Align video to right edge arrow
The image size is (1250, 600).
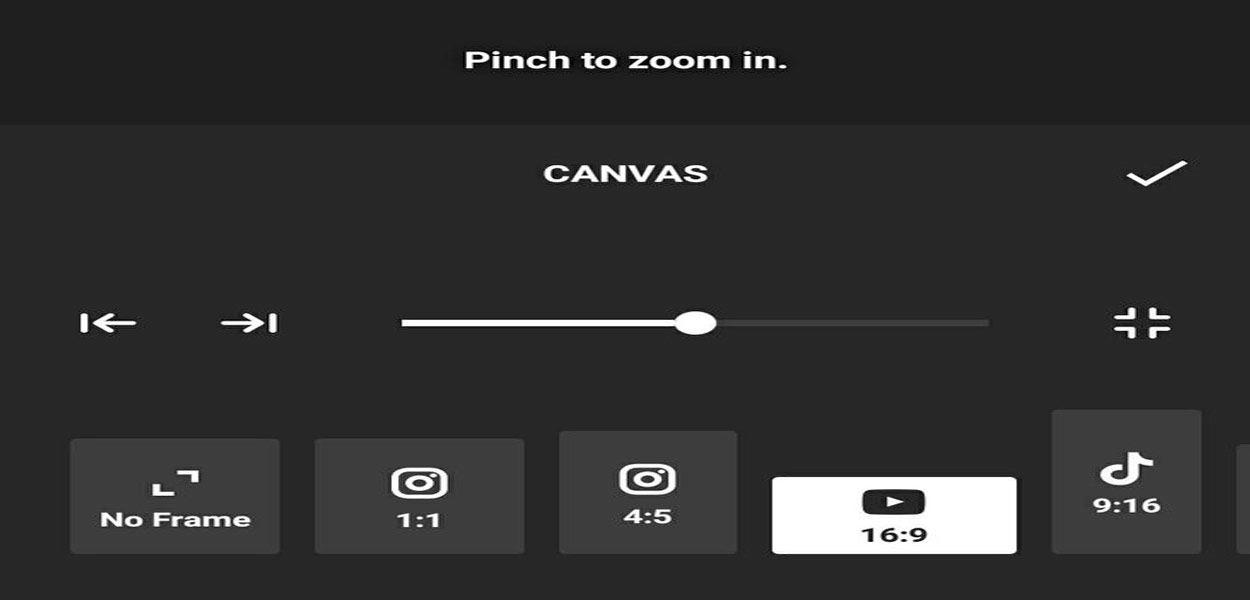[249, 323]
